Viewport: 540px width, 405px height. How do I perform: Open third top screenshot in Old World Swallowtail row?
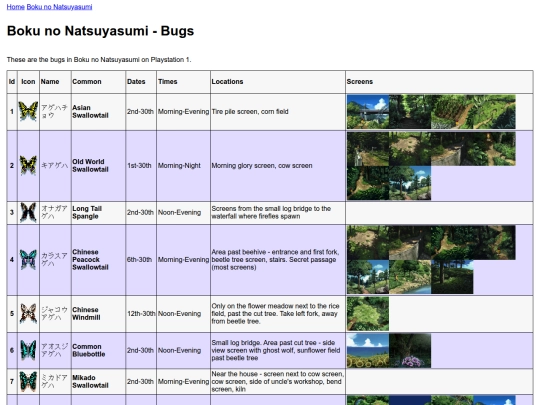pyautogui.click(x=452, y=149)
